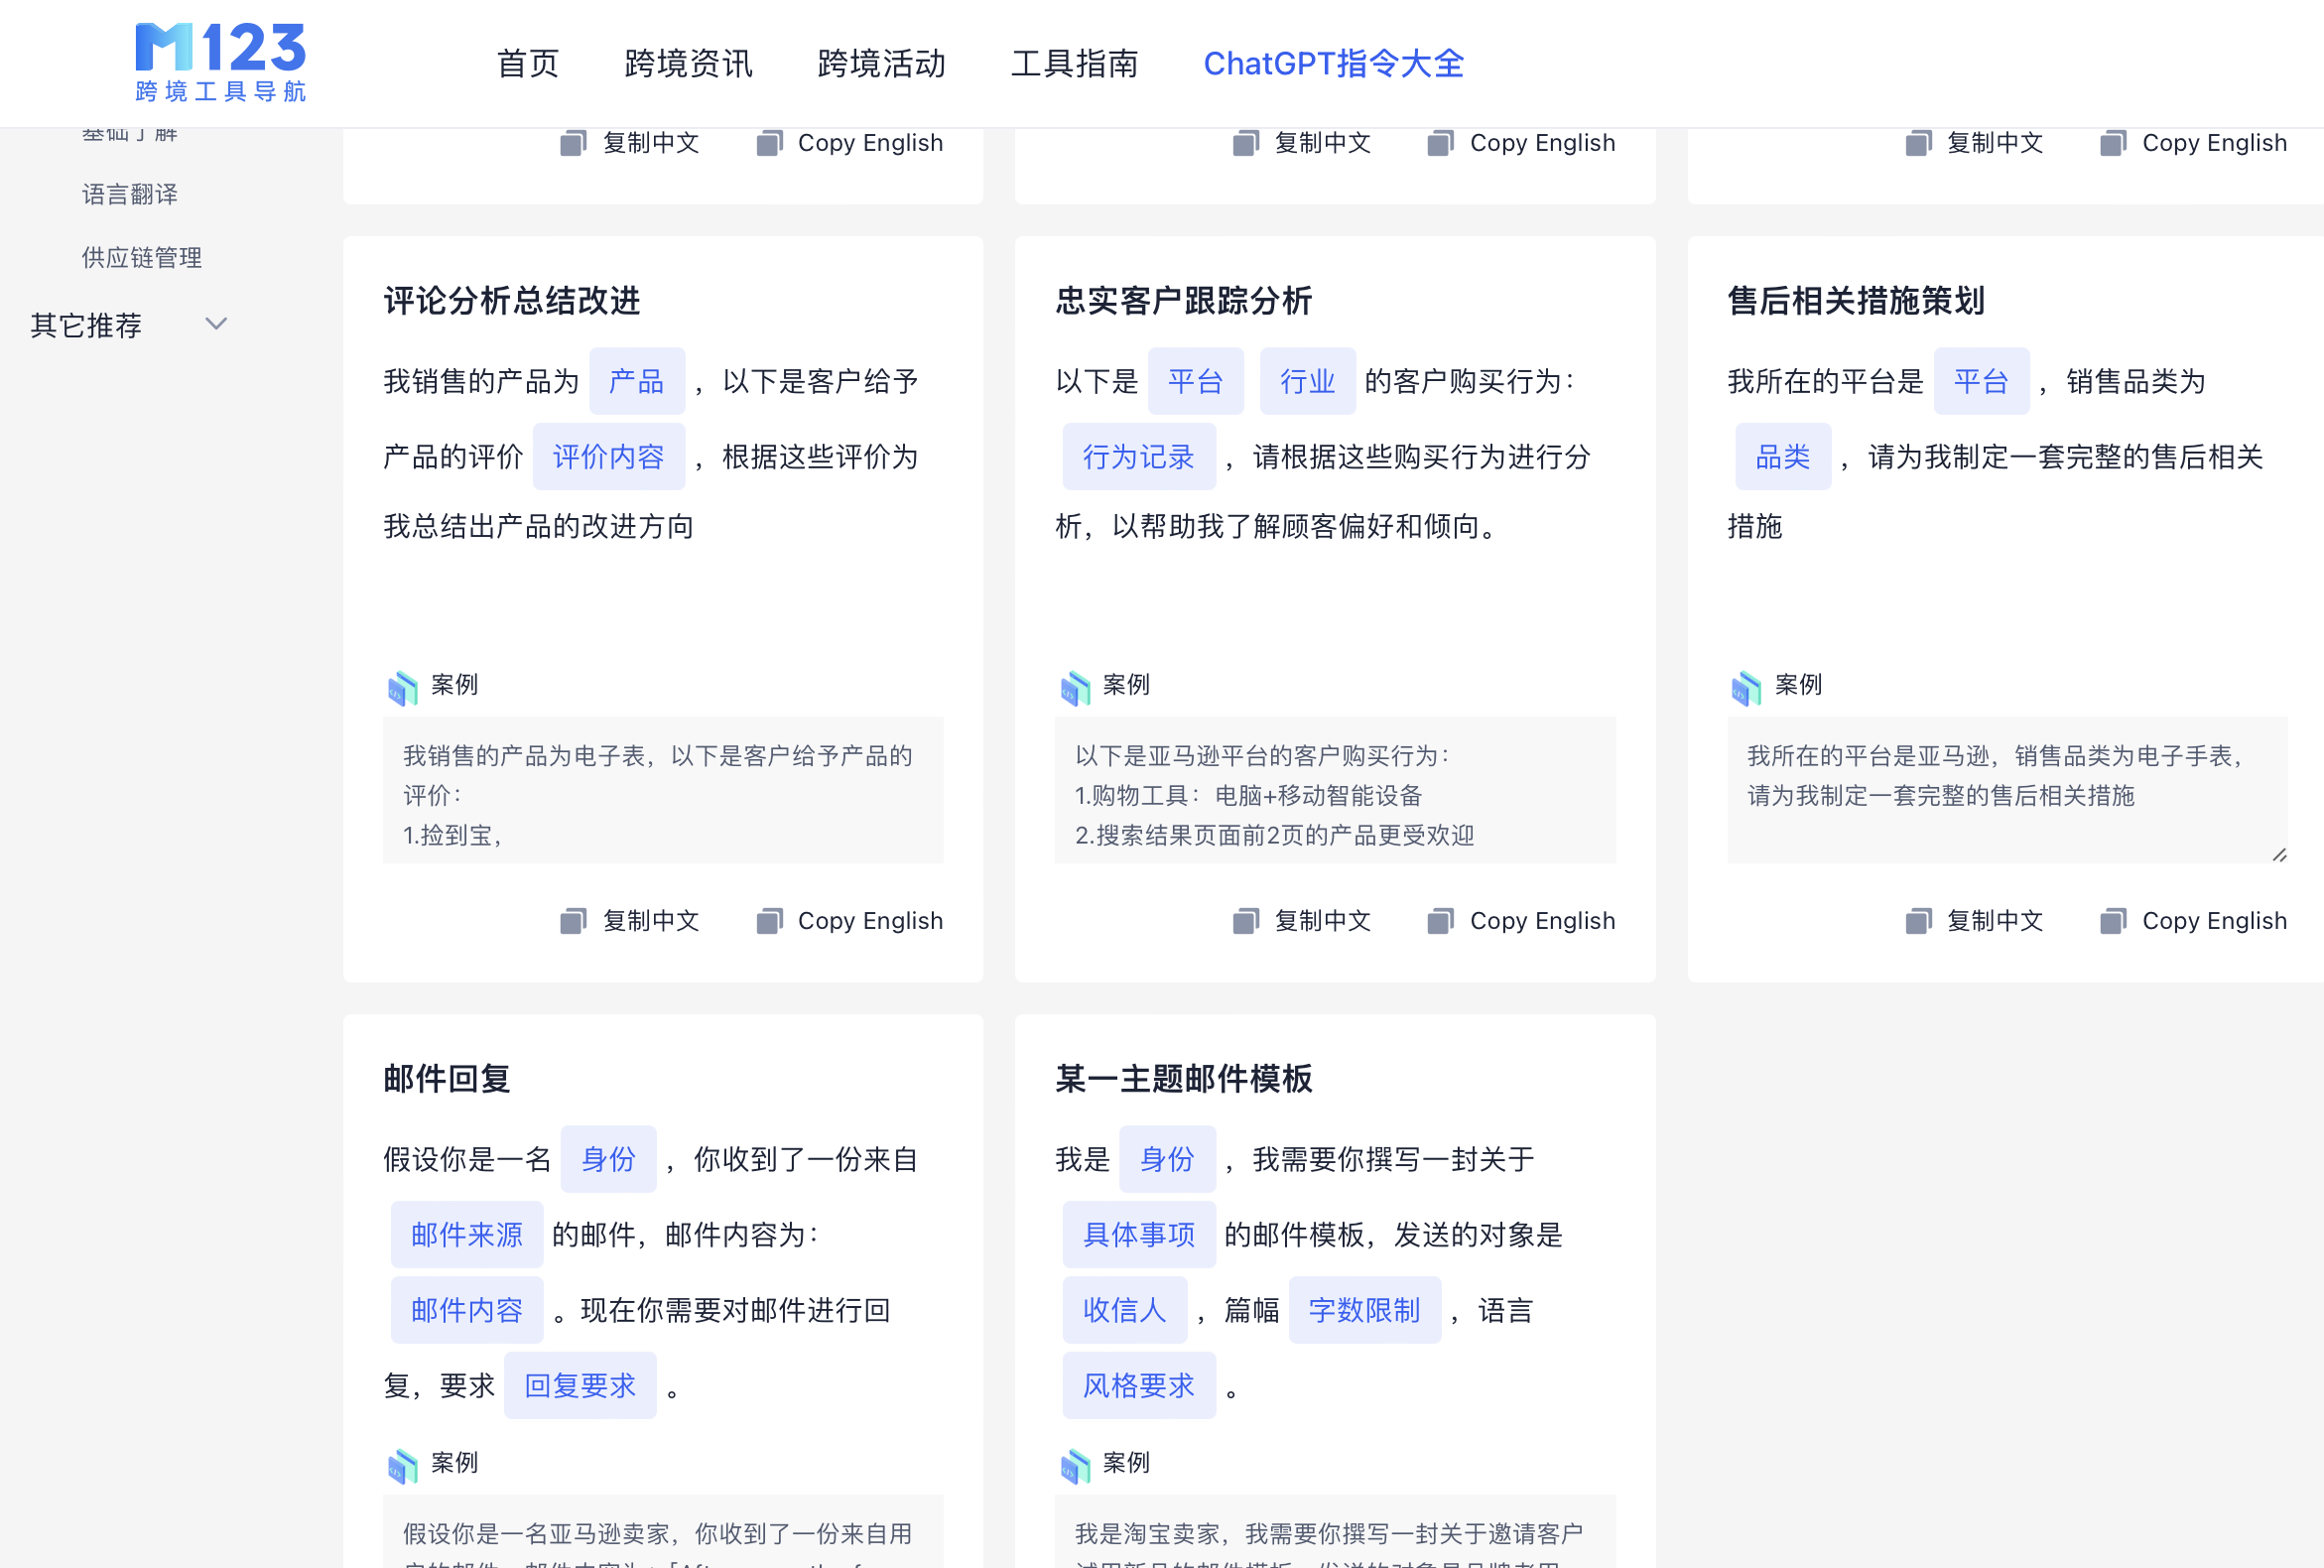Select the 品类 placeholder token in 售后相关措施策划
2324x1568 pixels.
tap(1782, 456)
